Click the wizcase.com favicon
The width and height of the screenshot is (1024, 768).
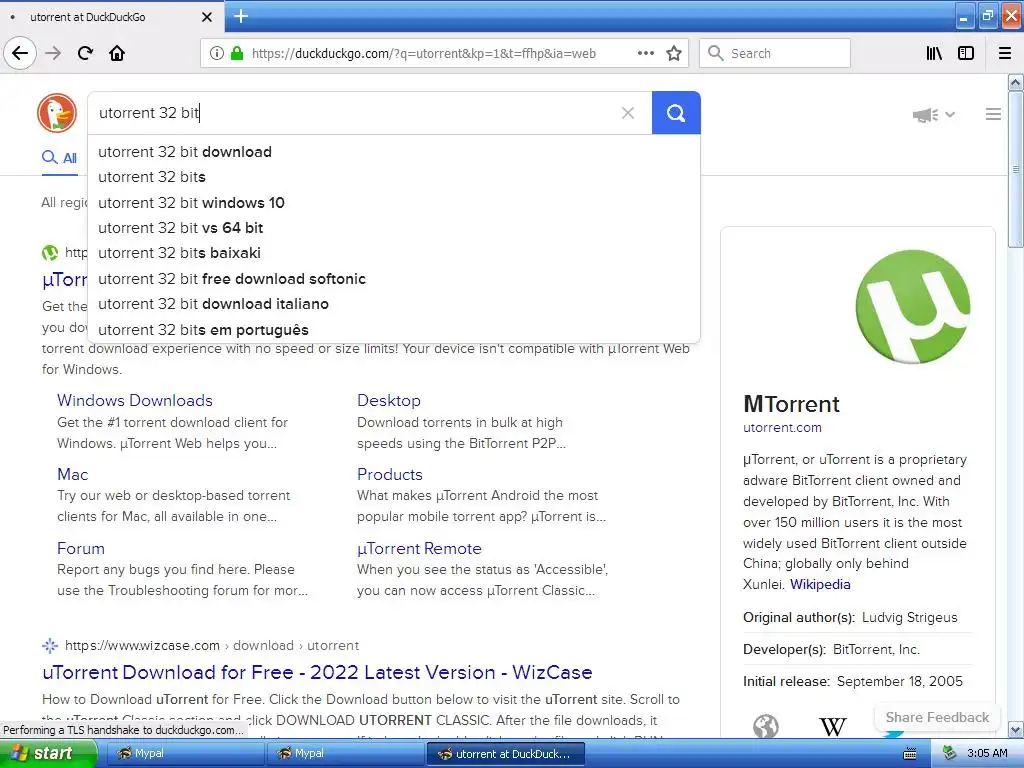[x=50, y=646]
